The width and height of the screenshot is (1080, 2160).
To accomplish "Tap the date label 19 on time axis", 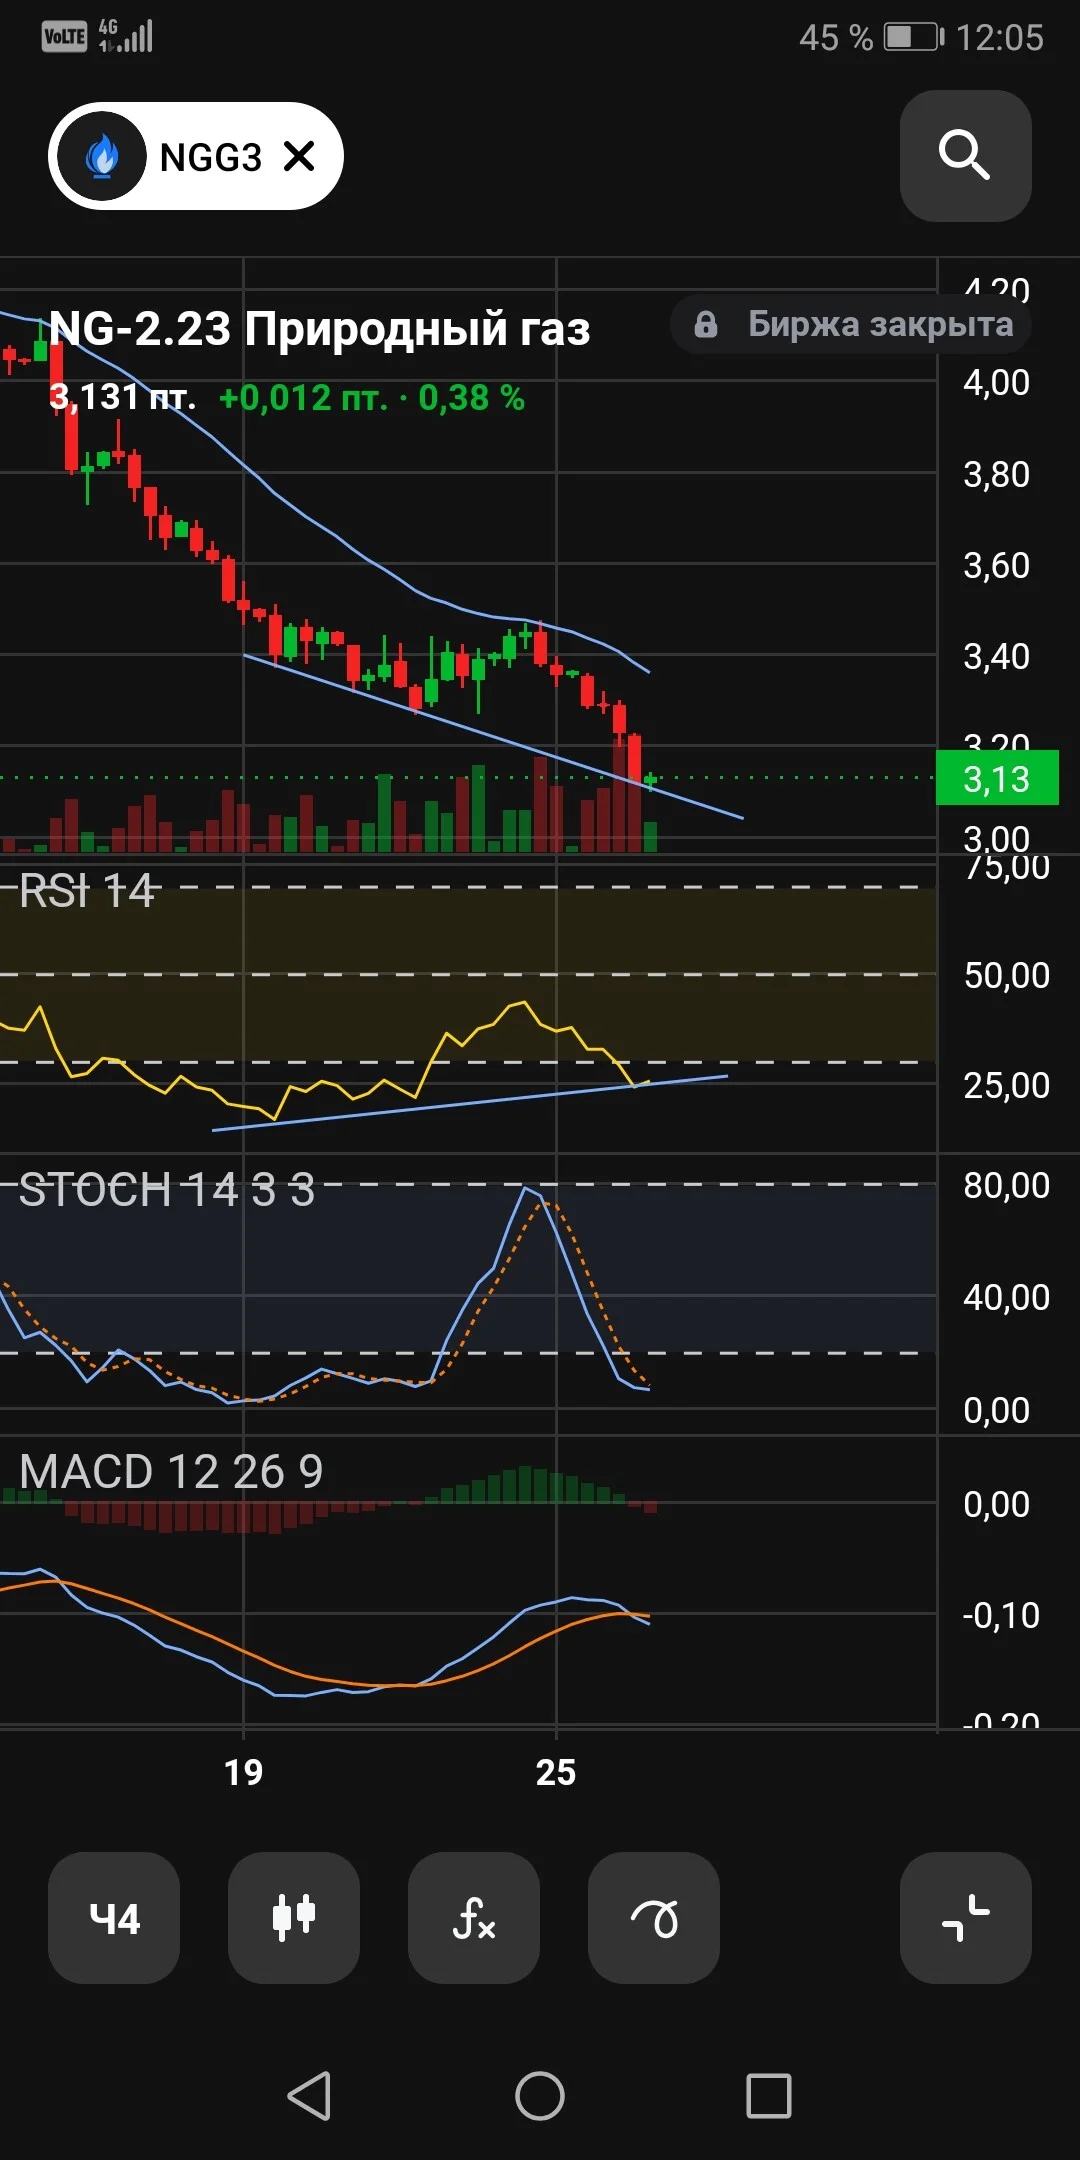I will click(x=243, y=1772).
